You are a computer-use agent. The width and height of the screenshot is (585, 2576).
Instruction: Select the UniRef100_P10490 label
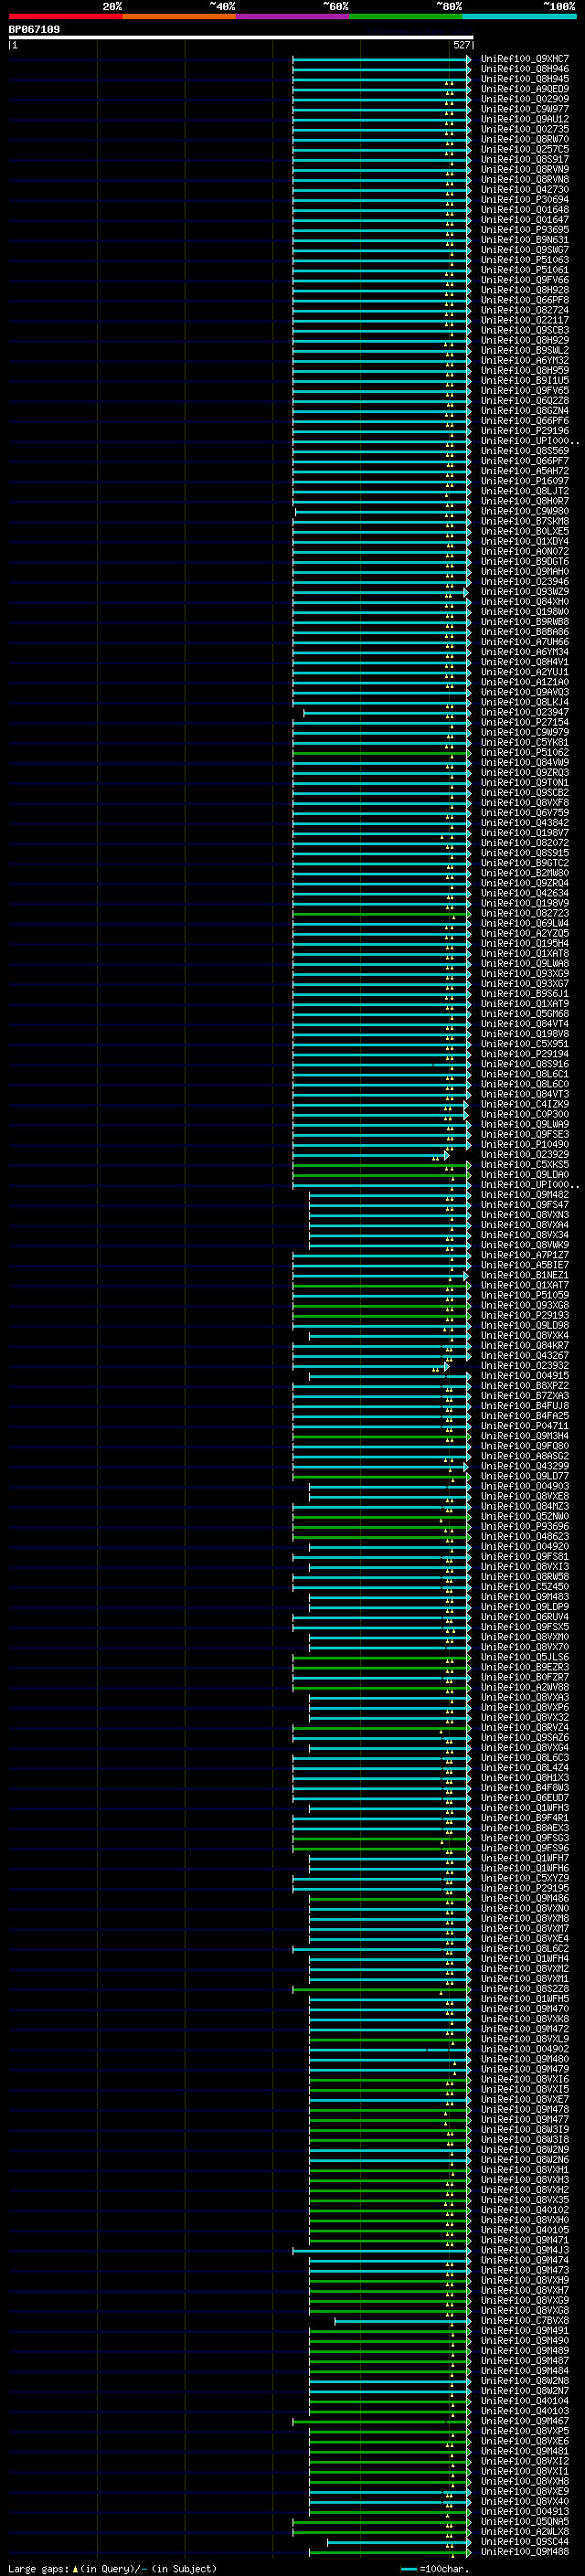525,1144
